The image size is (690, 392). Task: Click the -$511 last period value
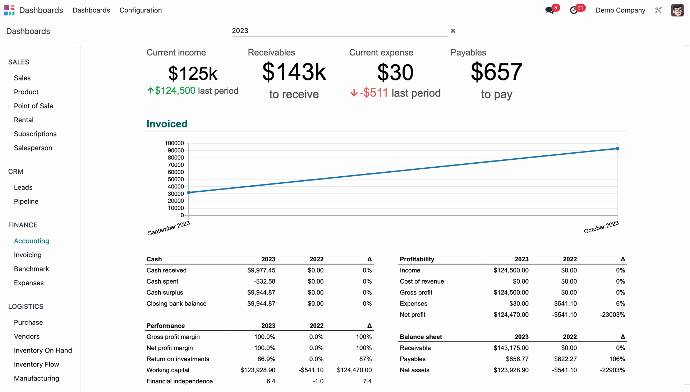click(374, 93)
